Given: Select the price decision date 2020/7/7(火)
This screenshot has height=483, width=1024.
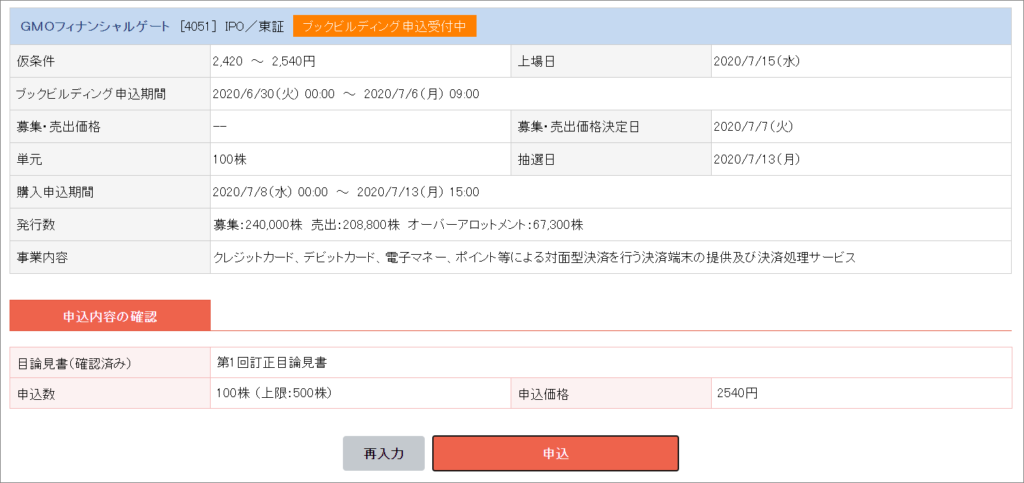Looking at the screenshot, I should 753,127.
